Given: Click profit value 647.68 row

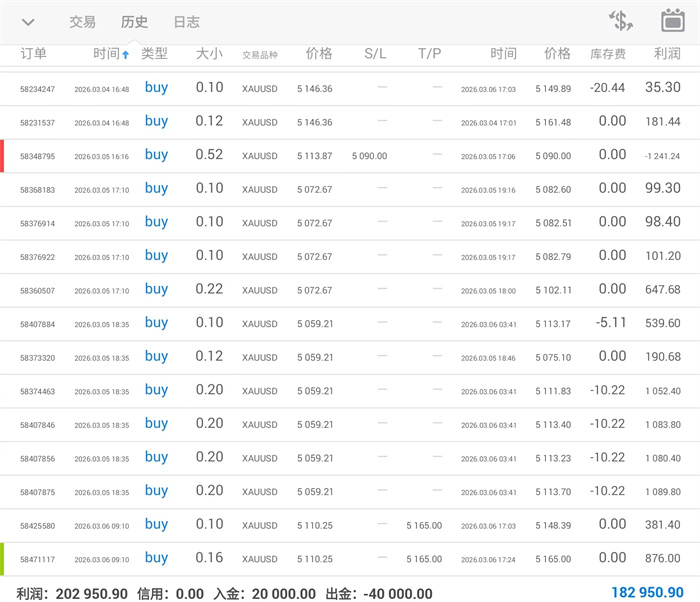Looking at the screenshot, I should (662, 289).
